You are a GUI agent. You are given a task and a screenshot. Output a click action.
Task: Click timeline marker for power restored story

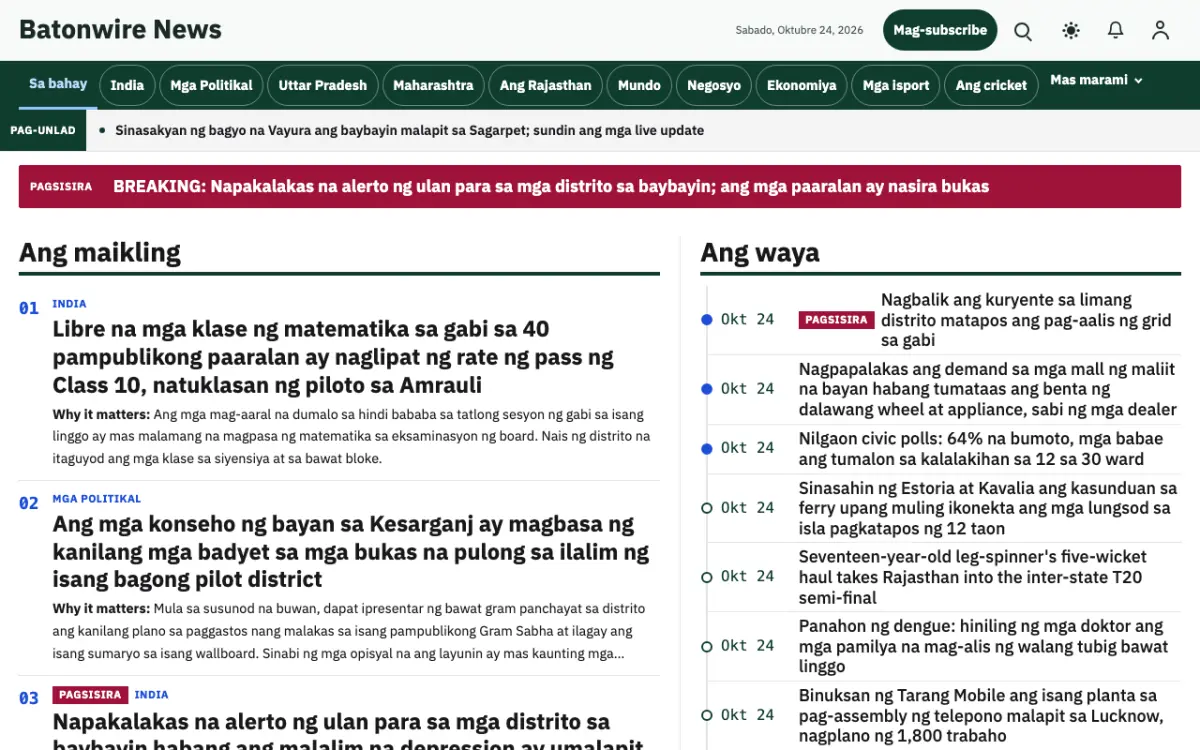click(707, 320)
